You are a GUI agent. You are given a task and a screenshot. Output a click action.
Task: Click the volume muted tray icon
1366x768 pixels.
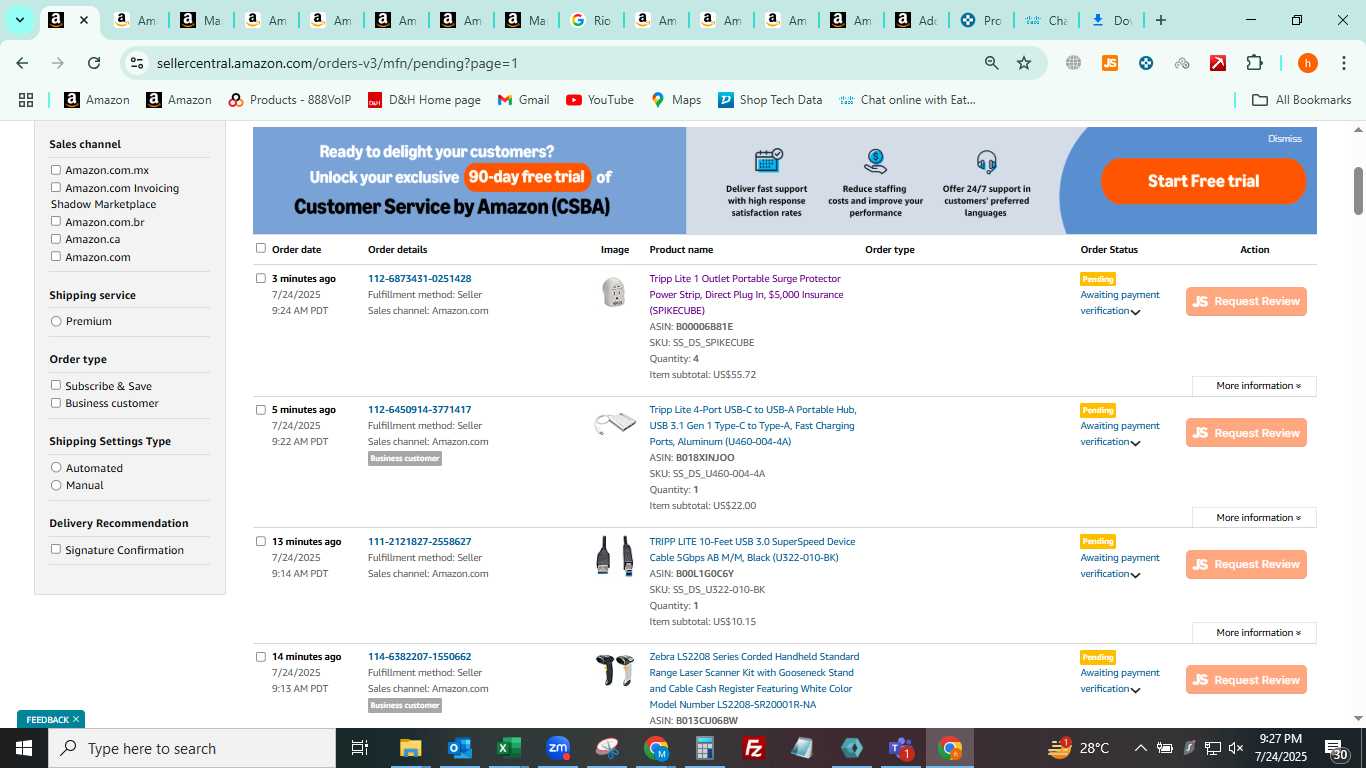click(1236, 748)
